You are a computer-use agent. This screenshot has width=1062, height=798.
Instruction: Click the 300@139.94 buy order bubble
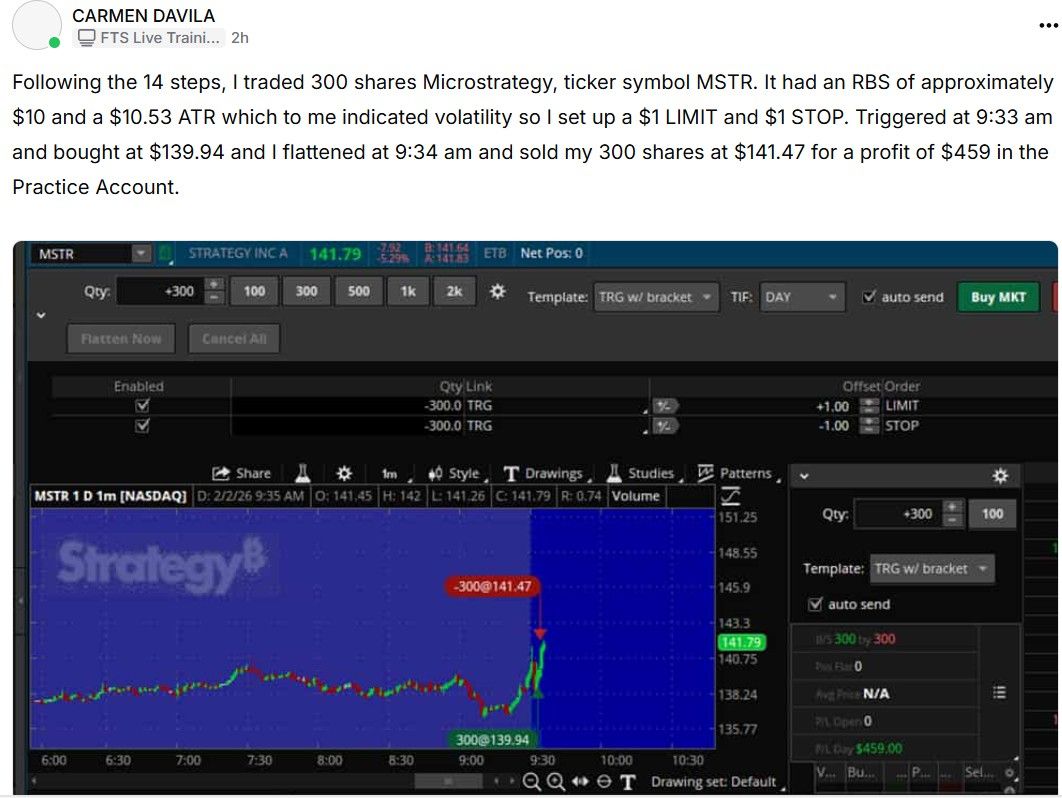tap(492, 740)
